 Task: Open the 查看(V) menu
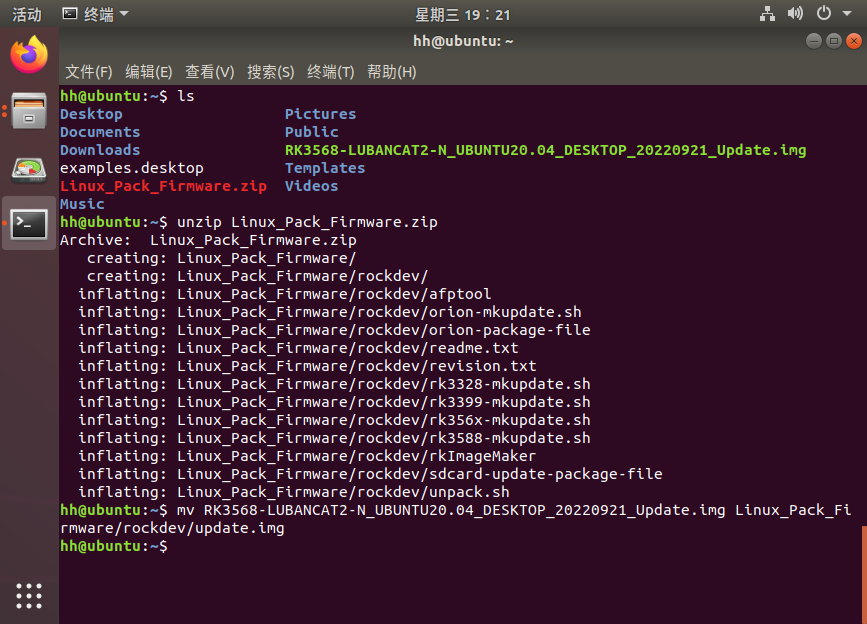[211, 71]
